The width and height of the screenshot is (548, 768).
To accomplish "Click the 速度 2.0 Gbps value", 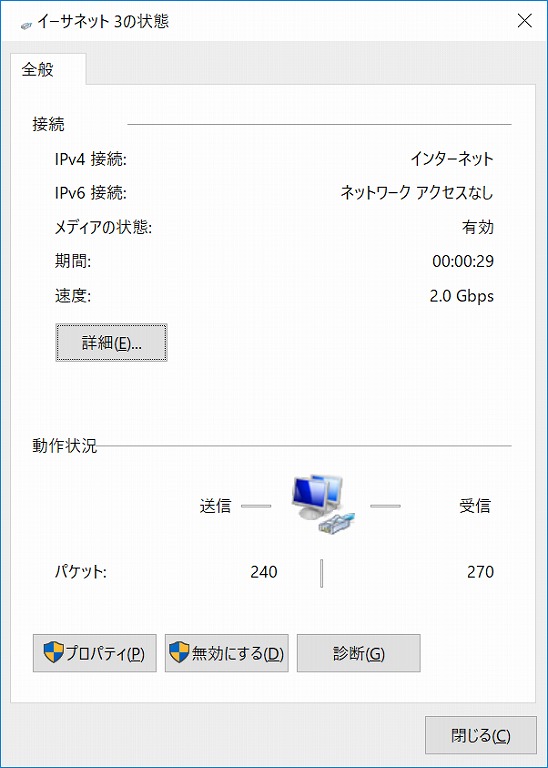I will tap(462, 296).
